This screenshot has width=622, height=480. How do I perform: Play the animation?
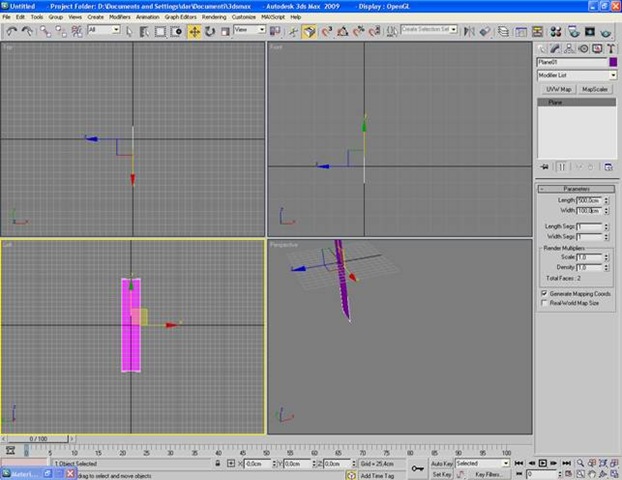[542, 463]
